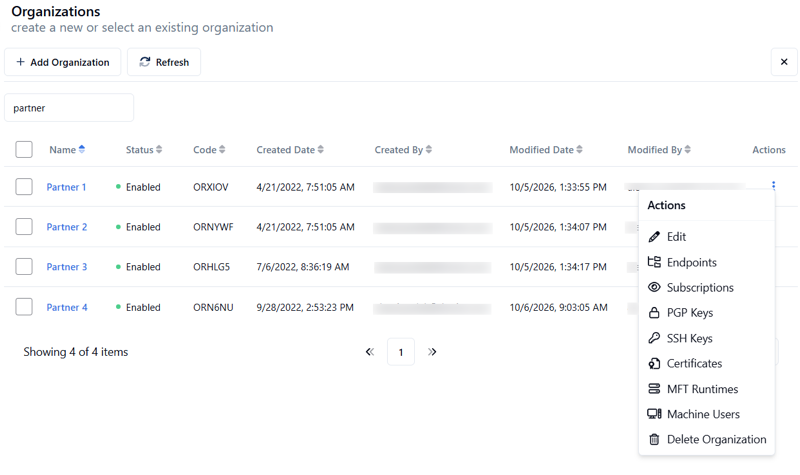Sort the table by Status column
The height and width of the screenshot is (475, 800).
click(x=144, y=149)
